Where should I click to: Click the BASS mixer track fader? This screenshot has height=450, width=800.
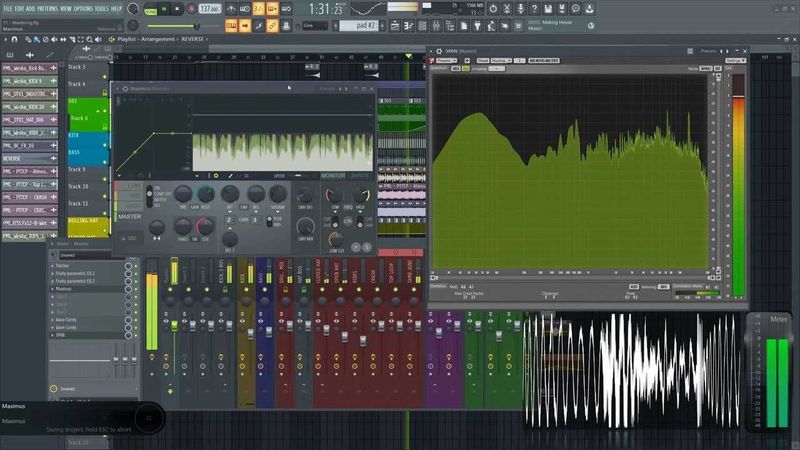pos(269,332)
